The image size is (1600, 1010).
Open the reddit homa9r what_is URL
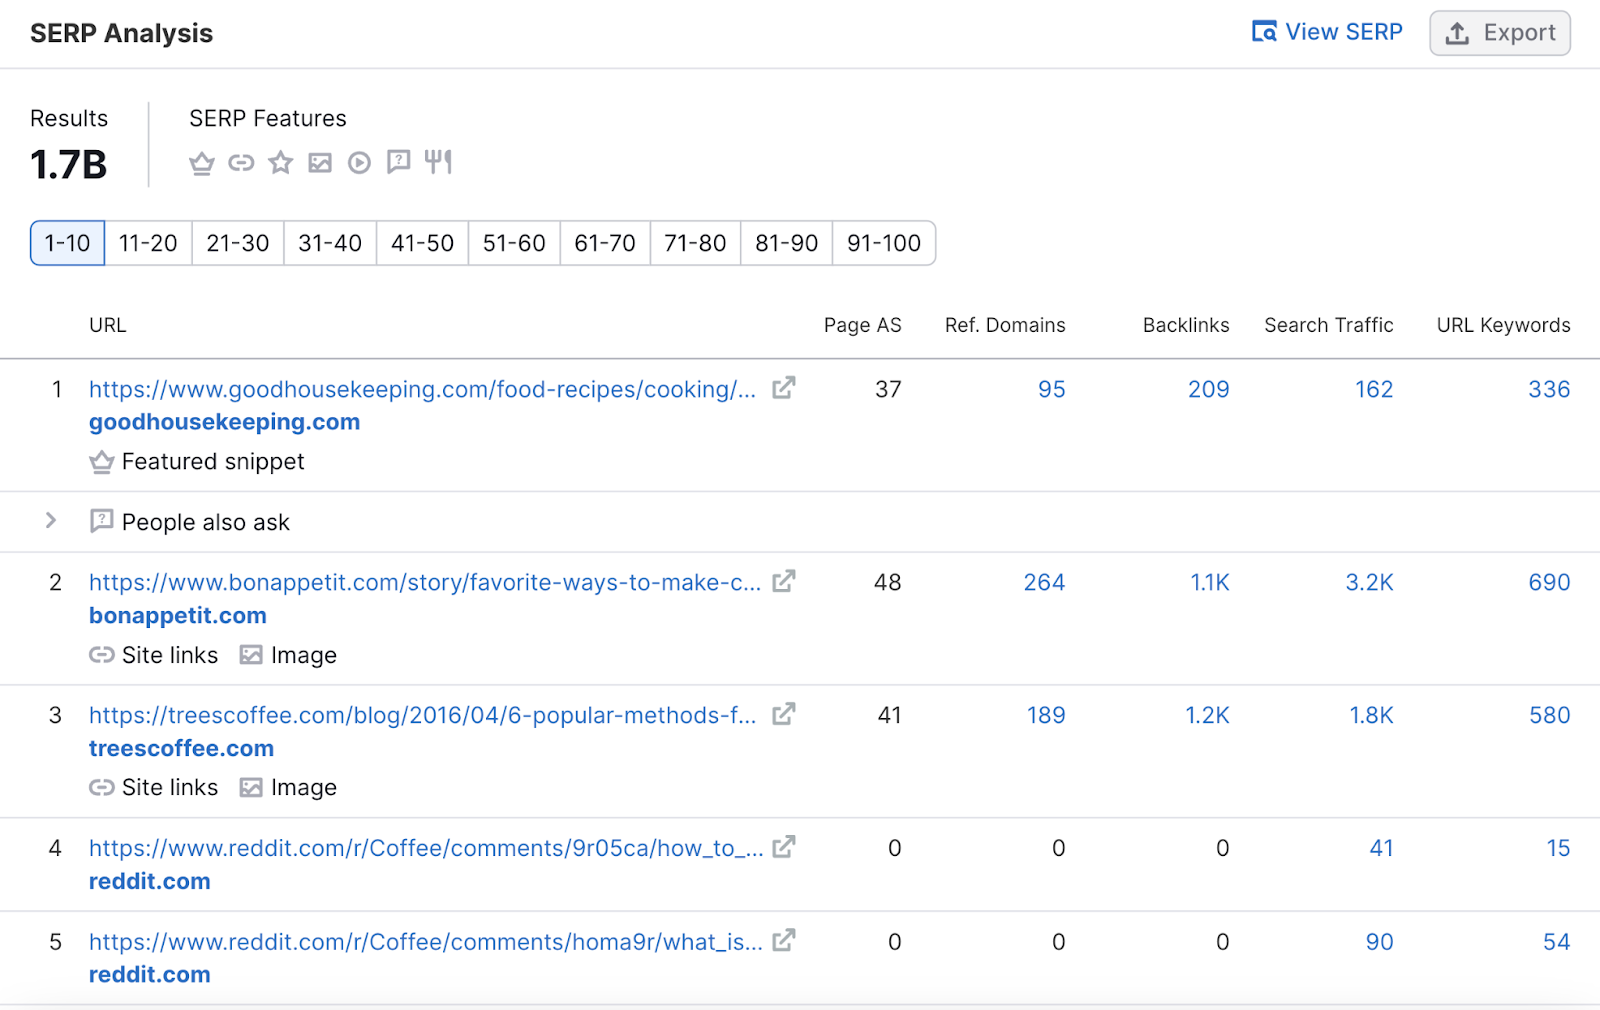pos(426,942)
